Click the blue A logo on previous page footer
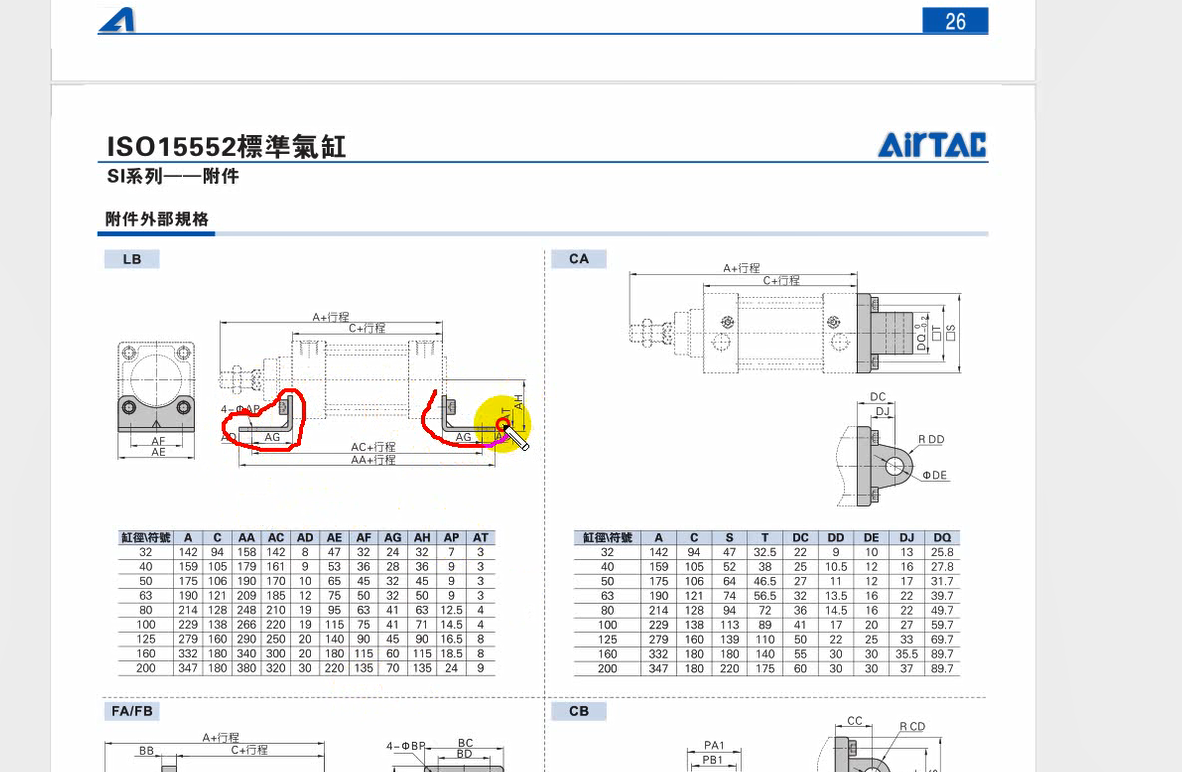 (117, 20)
